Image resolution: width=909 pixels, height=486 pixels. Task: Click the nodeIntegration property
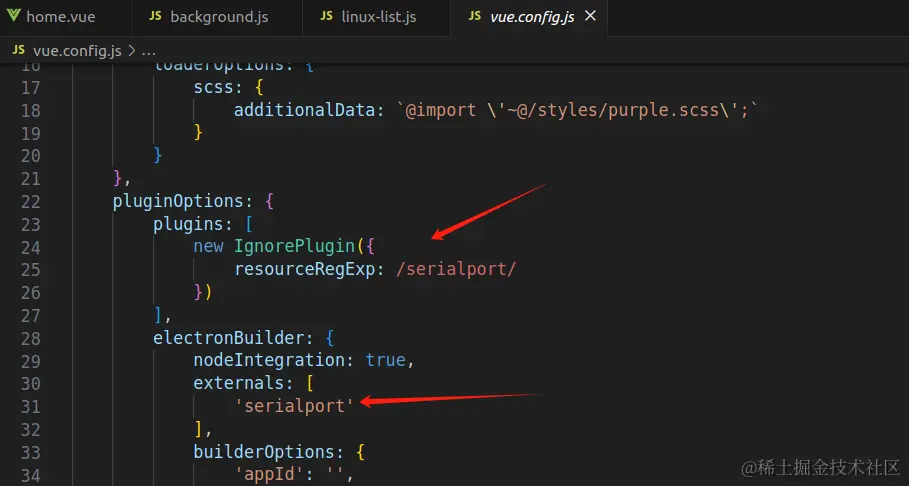(x=269, y=360)
